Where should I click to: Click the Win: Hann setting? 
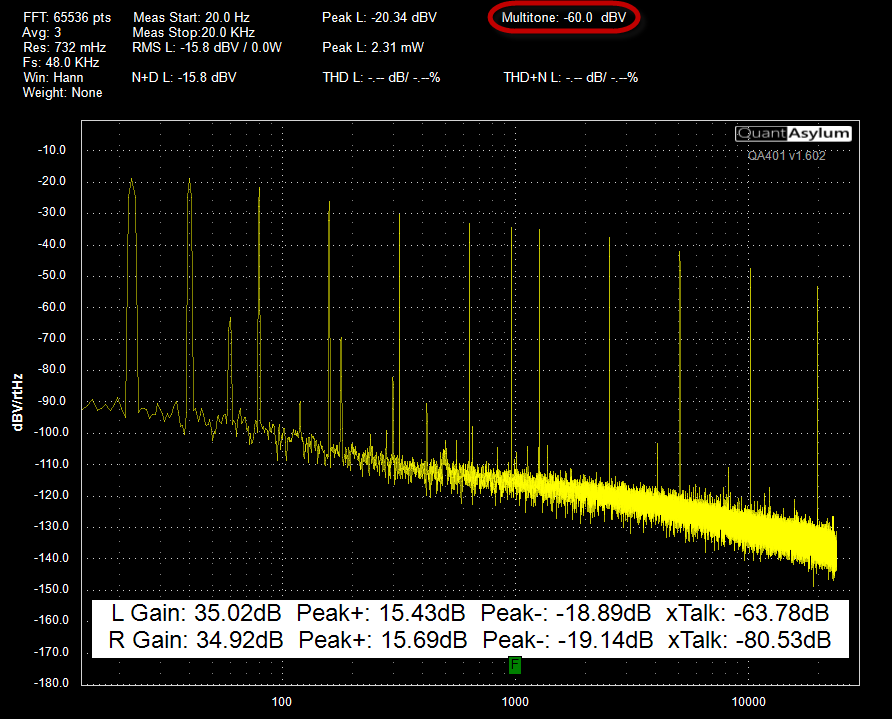click(53, 77)
